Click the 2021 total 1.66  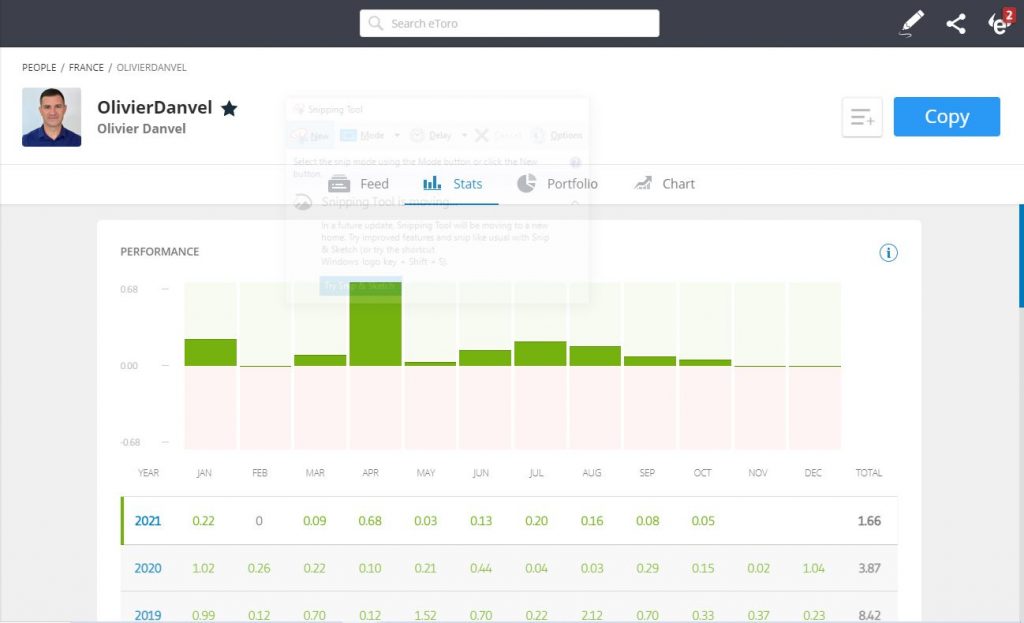(869, 521)
